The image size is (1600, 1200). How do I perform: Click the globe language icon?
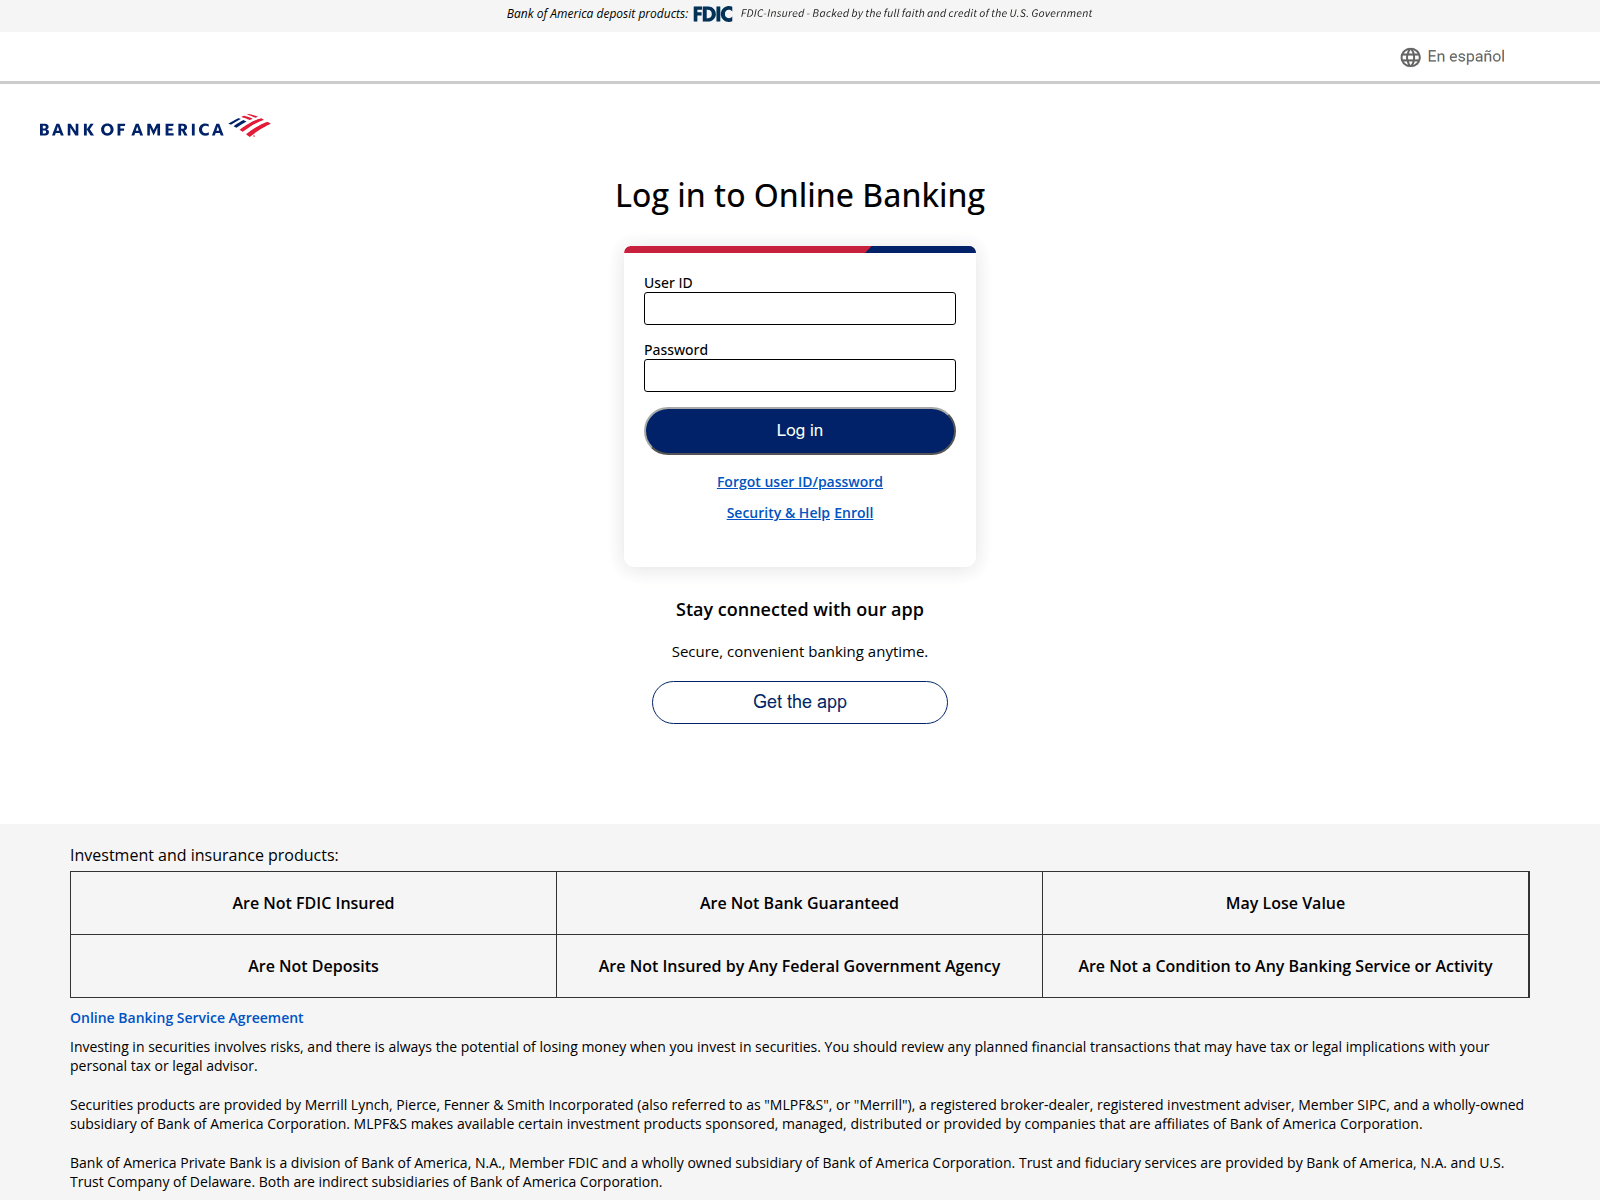pyautogui.click(x=1410, y=57)
